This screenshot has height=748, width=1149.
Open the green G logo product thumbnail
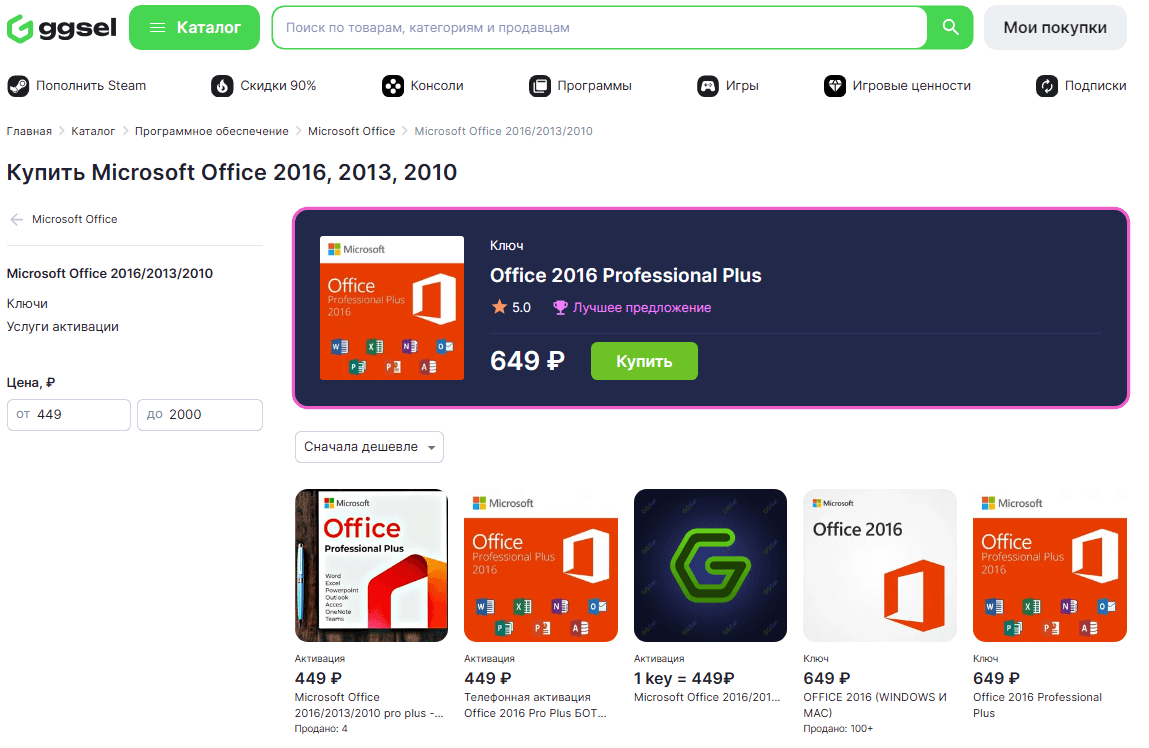(710, 566)
